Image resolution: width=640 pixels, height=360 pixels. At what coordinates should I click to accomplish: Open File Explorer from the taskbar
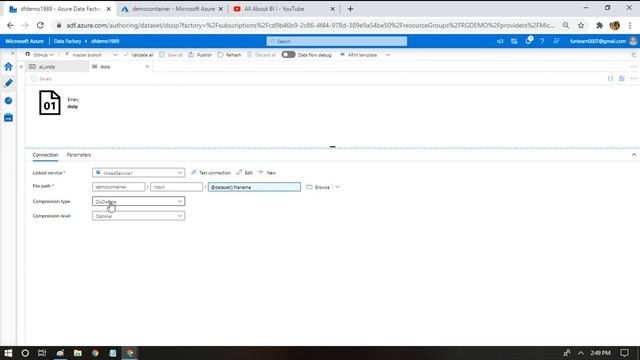[78, 353]
